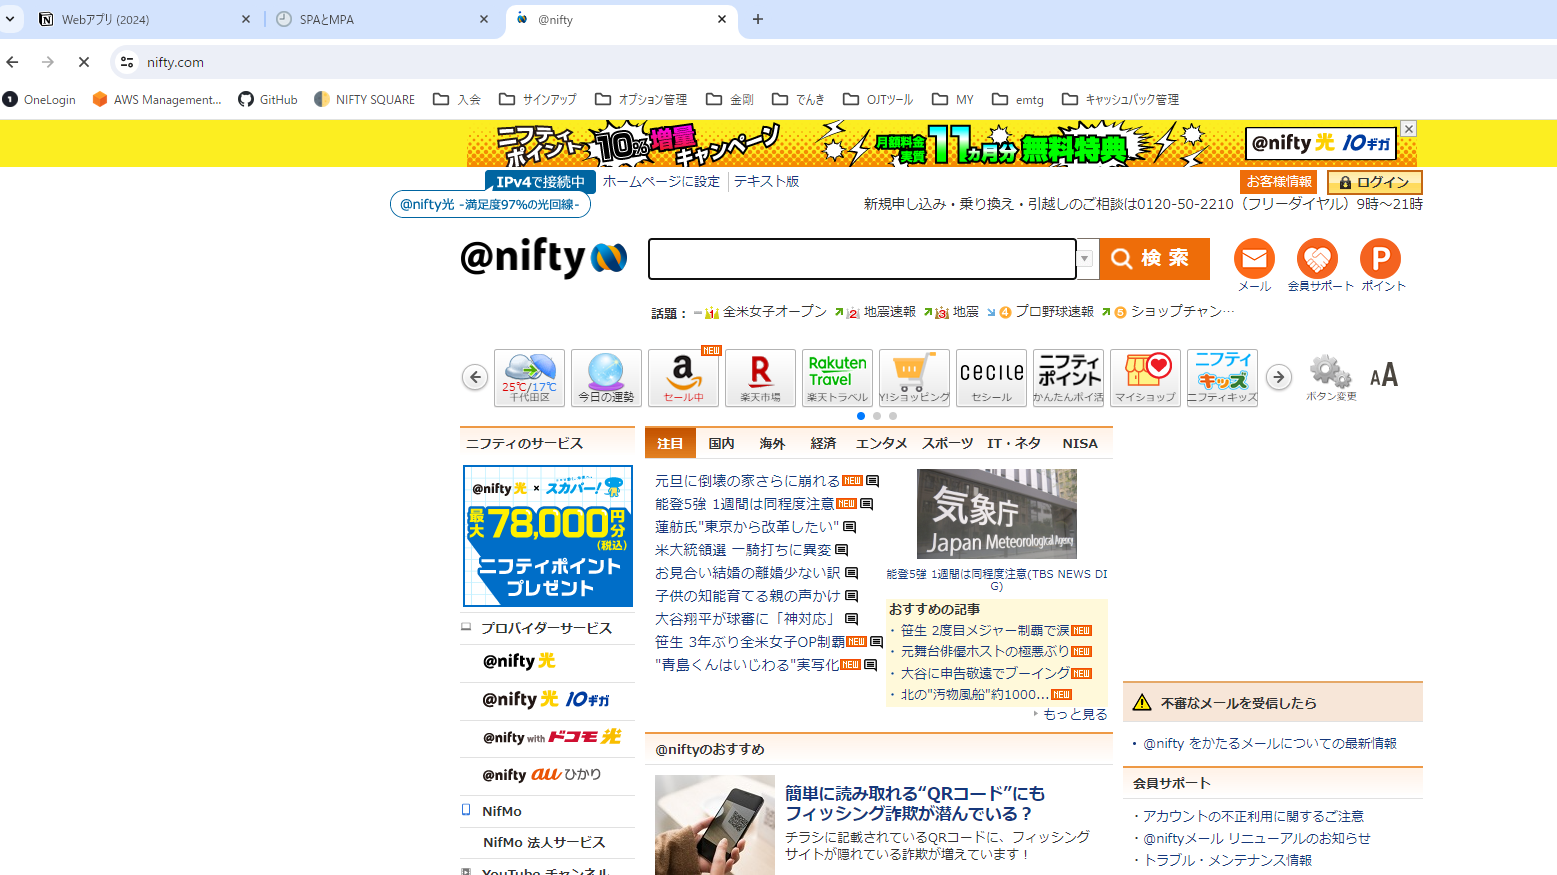Open ニフティポイント かんたんポイ活 shortcut
Viewport: 1557px width, 875px height.
1068,378
